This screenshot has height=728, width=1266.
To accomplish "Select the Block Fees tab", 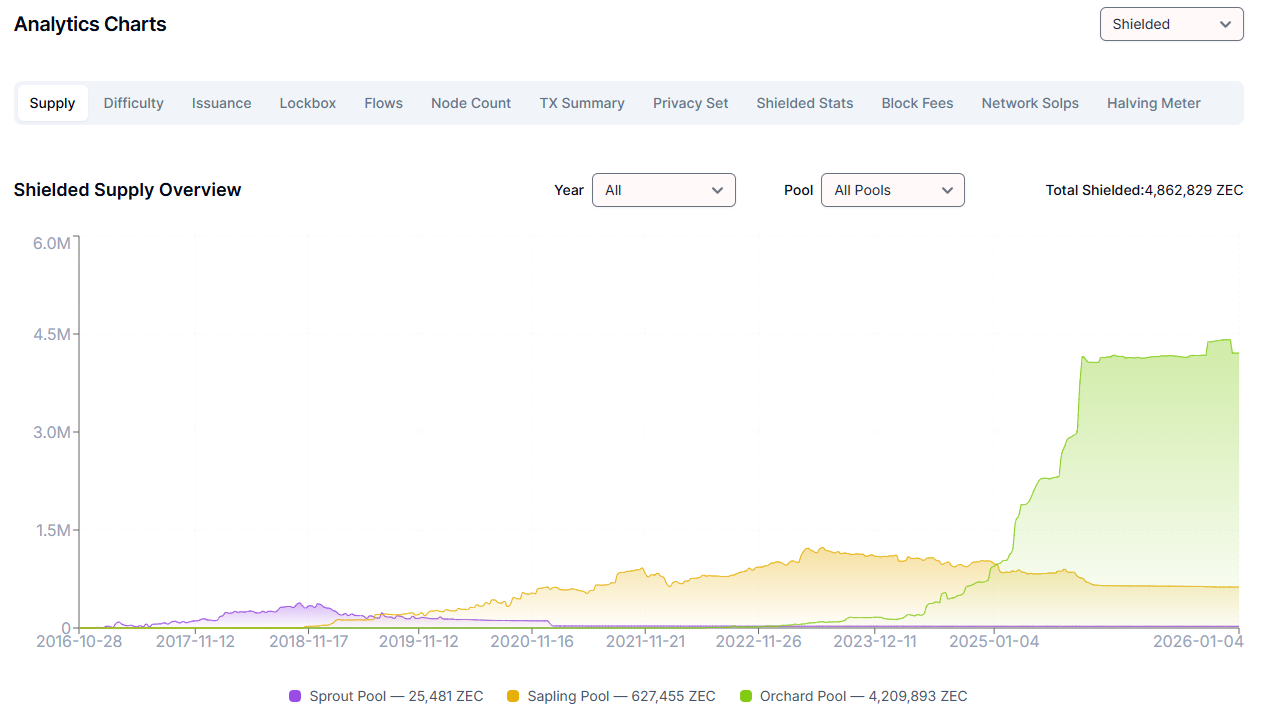I will [917, 103].
